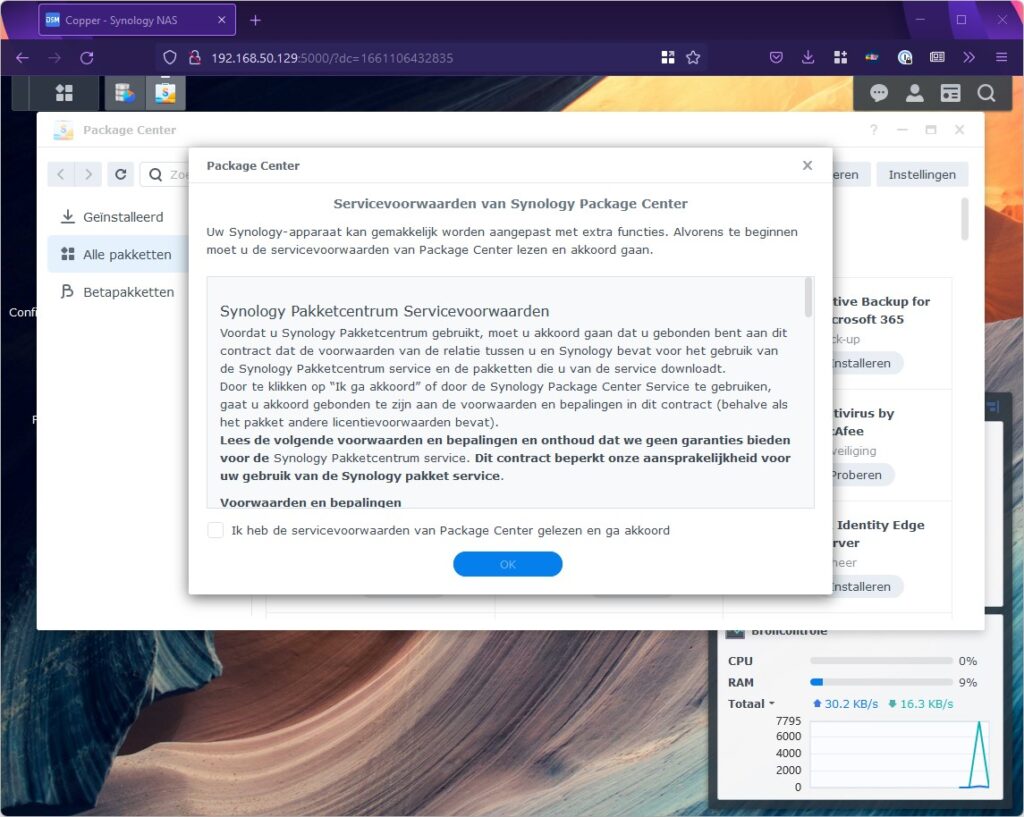Click the Package Center back arrow
Screen dimensions: 1024x817
pyautogui.click(x=61, y=174)
